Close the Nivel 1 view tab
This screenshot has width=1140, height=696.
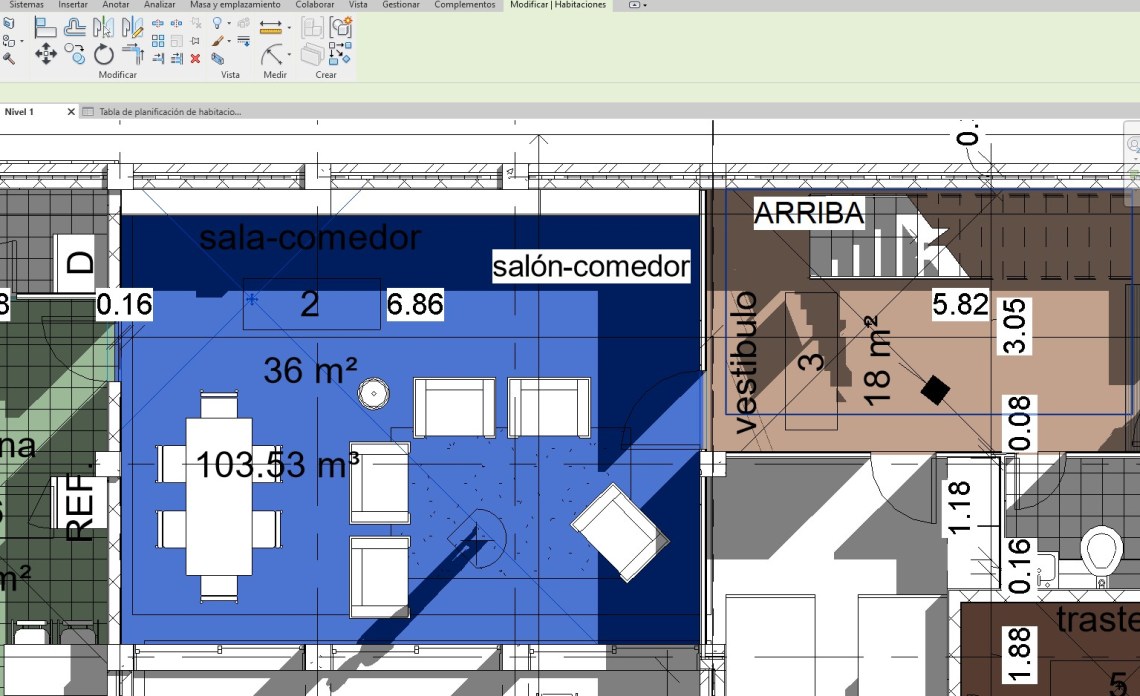[71, 112]
